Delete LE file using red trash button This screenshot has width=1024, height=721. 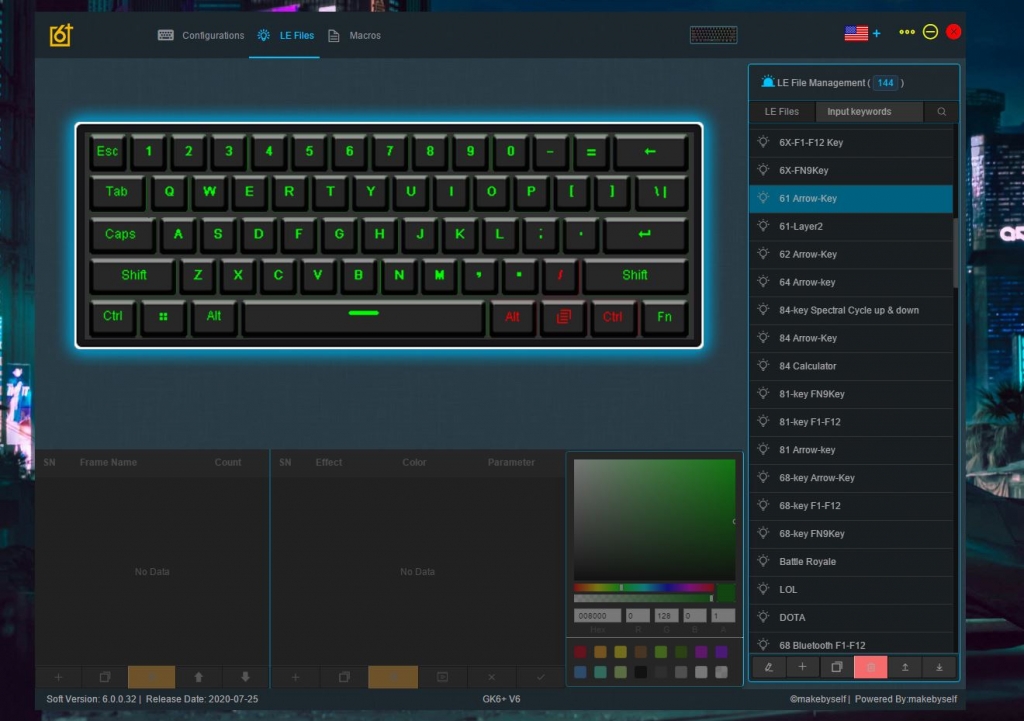tap(871, 667)
